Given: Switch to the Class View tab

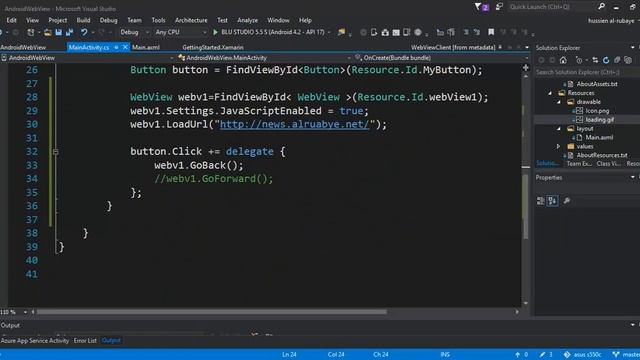Looking at the screenshot, I should [609, 164].
